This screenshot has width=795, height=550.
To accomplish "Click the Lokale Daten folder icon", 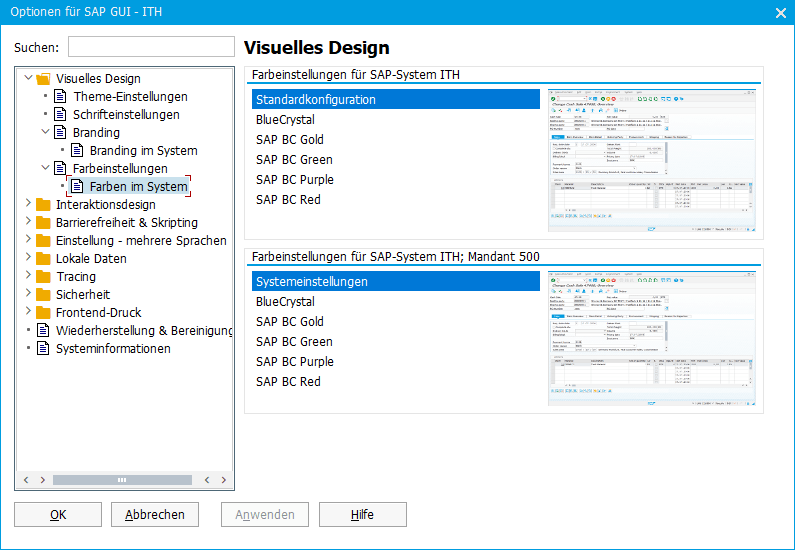I will click(x=44, y=259).
